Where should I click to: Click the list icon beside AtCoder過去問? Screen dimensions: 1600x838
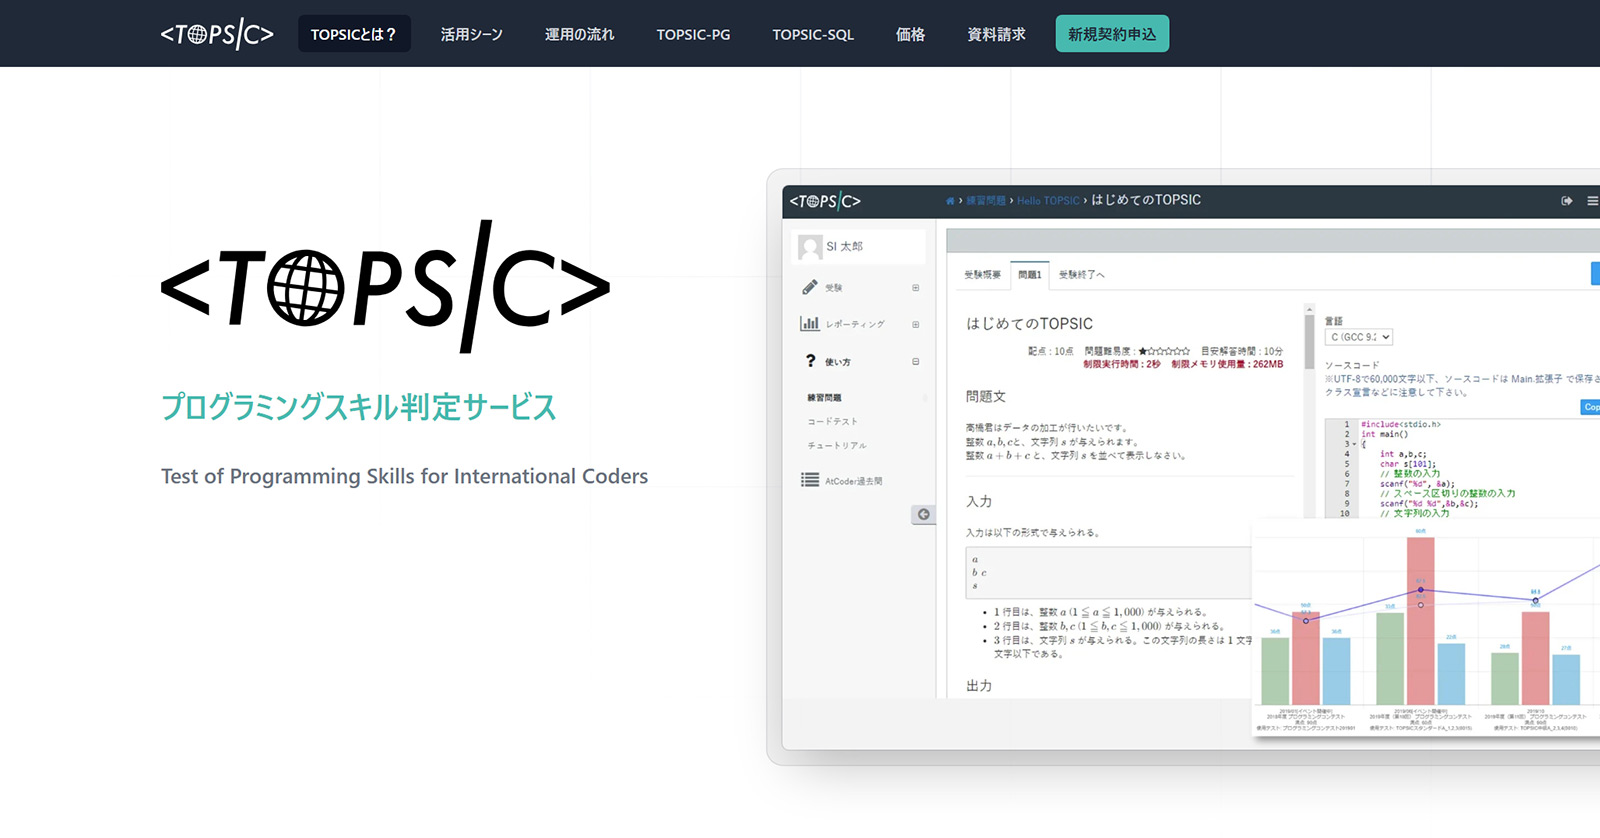click(810, 480)
